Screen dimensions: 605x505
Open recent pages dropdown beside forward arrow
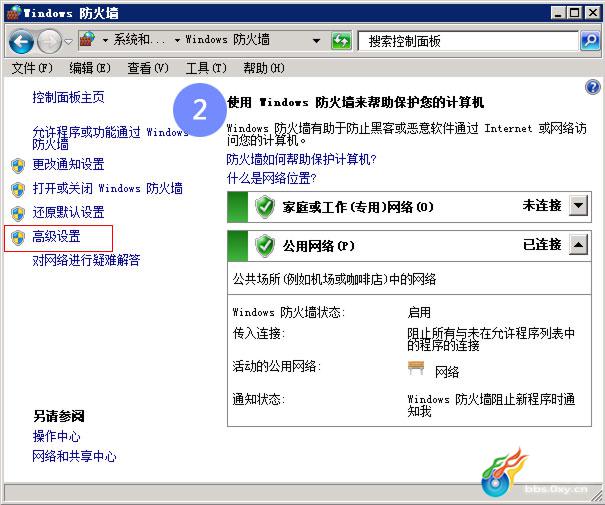68,41
